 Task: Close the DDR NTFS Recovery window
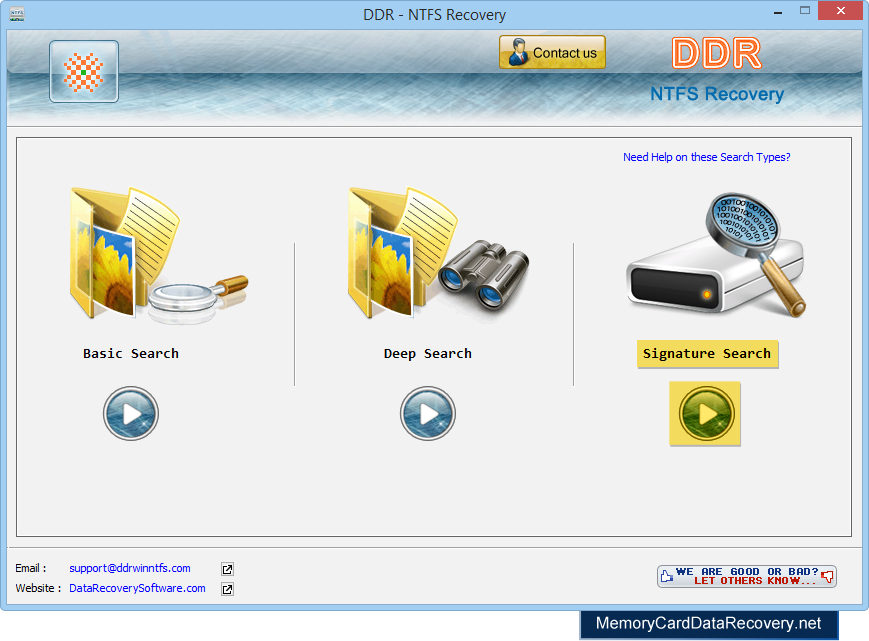(x=841, y=11)
